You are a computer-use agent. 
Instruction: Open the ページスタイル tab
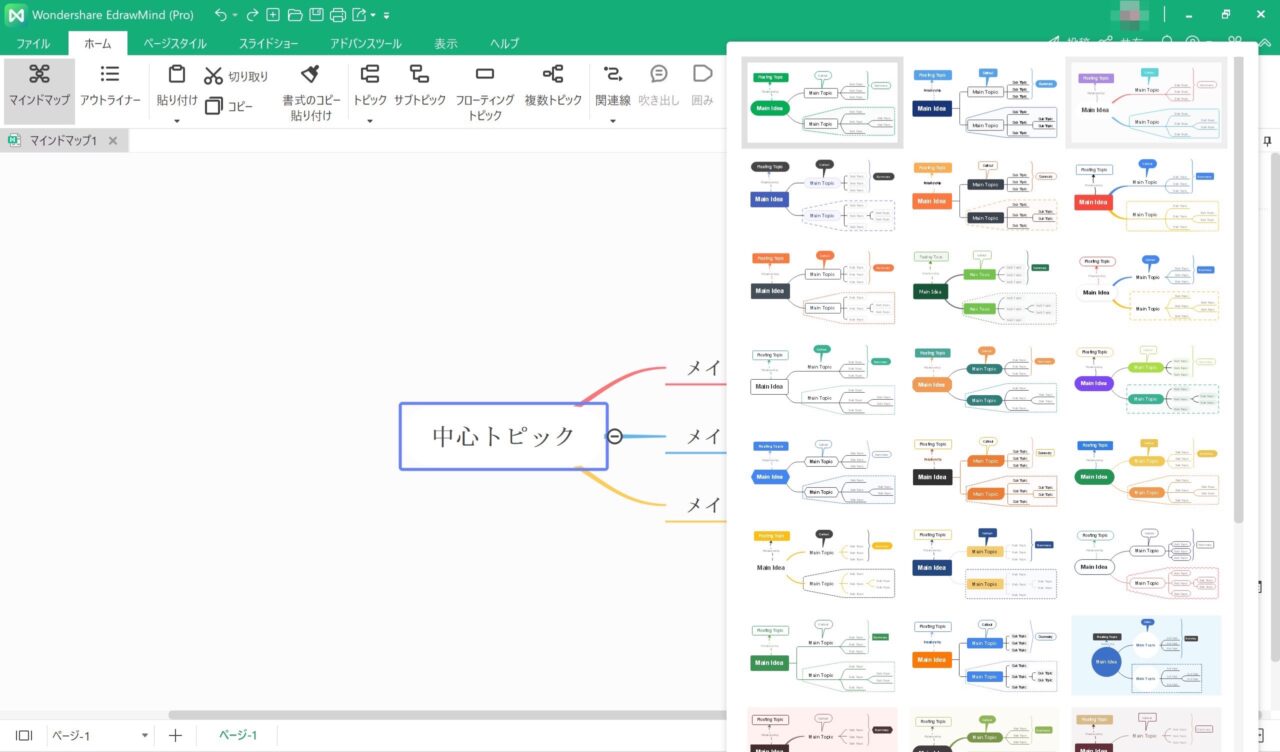(175, 44)
